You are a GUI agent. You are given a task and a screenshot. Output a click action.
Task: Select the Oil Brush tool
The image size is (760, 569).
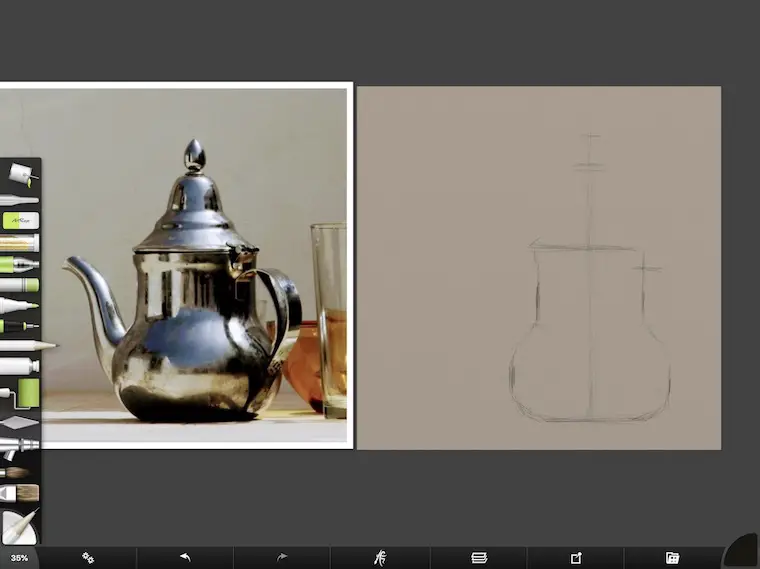click(19, 493)
